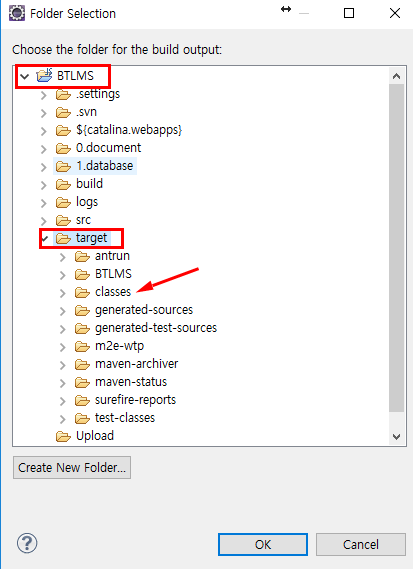Select the maven-status folder label
Image resolution: width=413 pixels, height=569 pixels.
131,382
